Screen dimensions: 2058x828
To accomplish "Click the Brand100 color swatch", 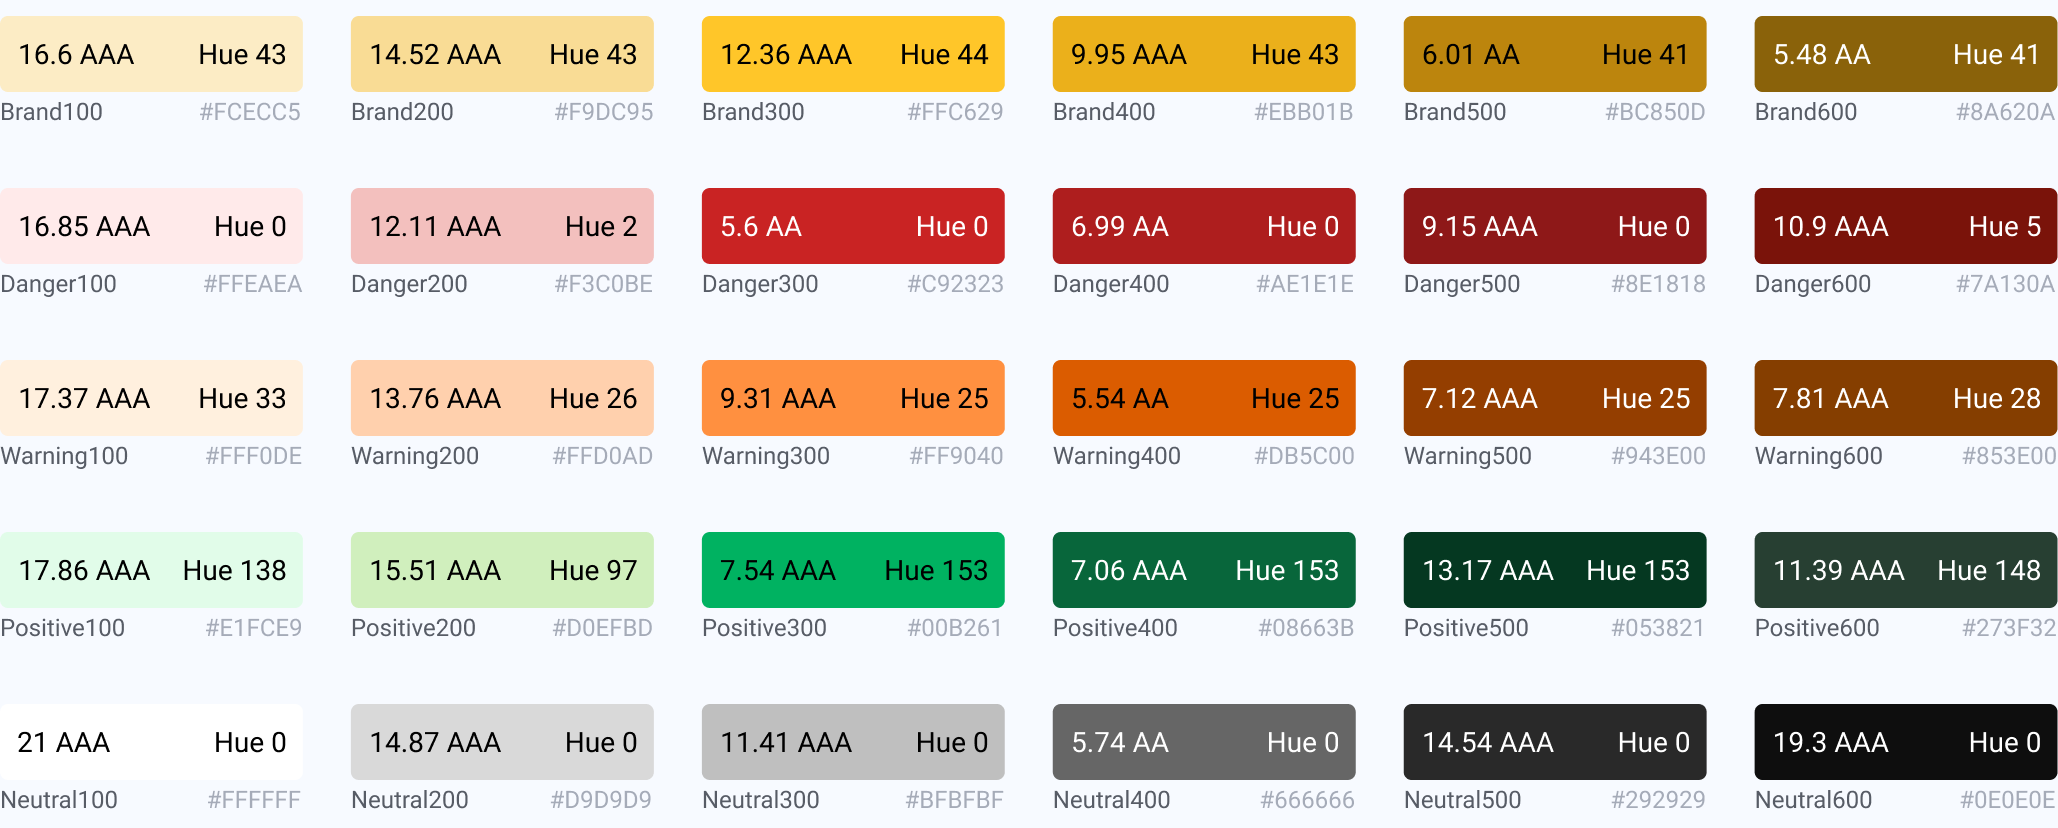I will 151,54.
